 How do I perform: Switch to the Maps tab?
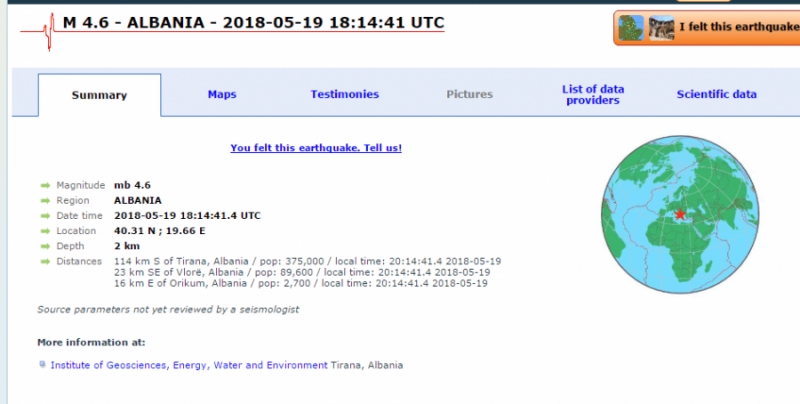[222, 94]
